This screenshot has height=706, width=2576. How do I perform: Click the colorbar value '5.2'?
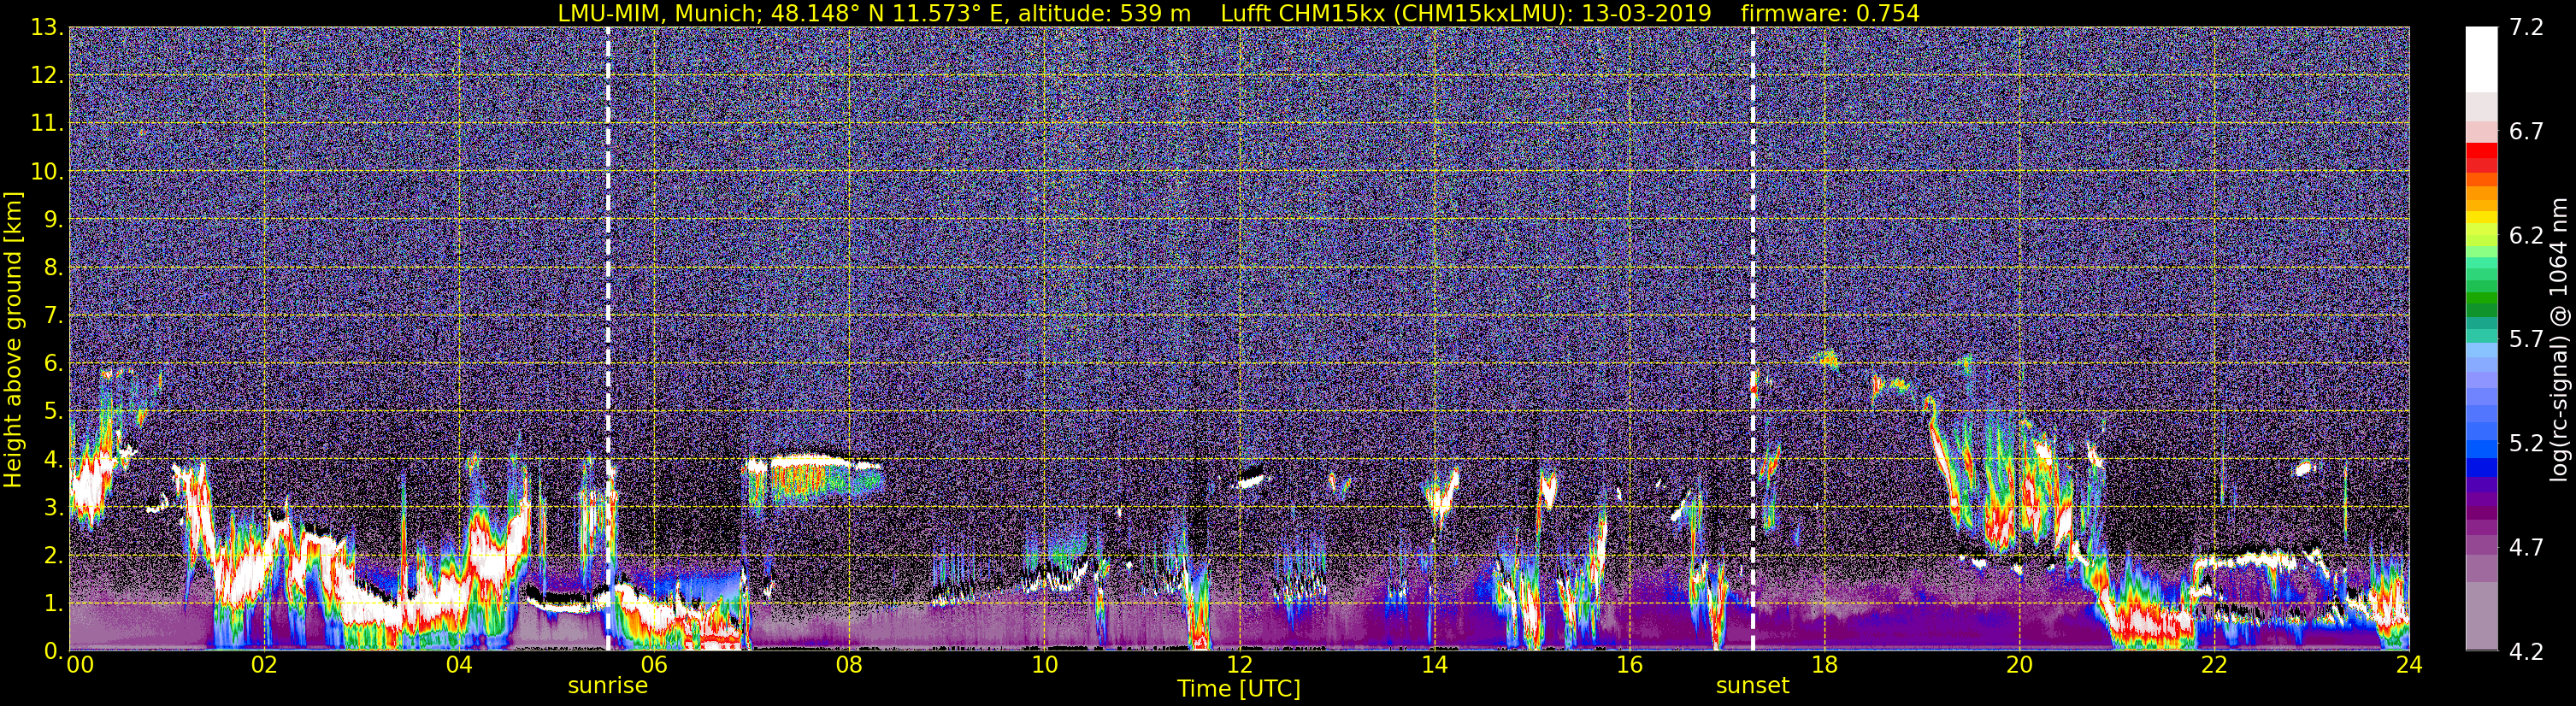click(2526, 444)
